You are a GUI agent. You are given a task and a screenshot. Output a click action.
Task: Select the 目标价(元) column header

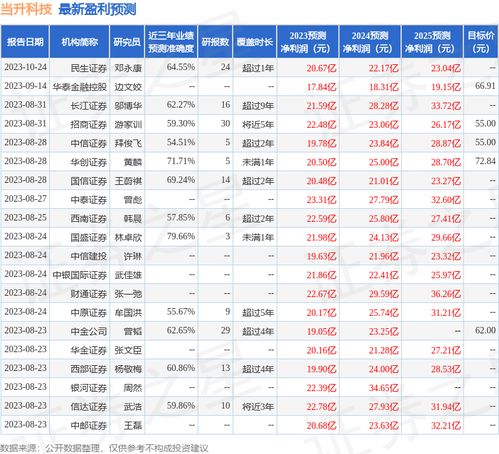pos(481,42)
